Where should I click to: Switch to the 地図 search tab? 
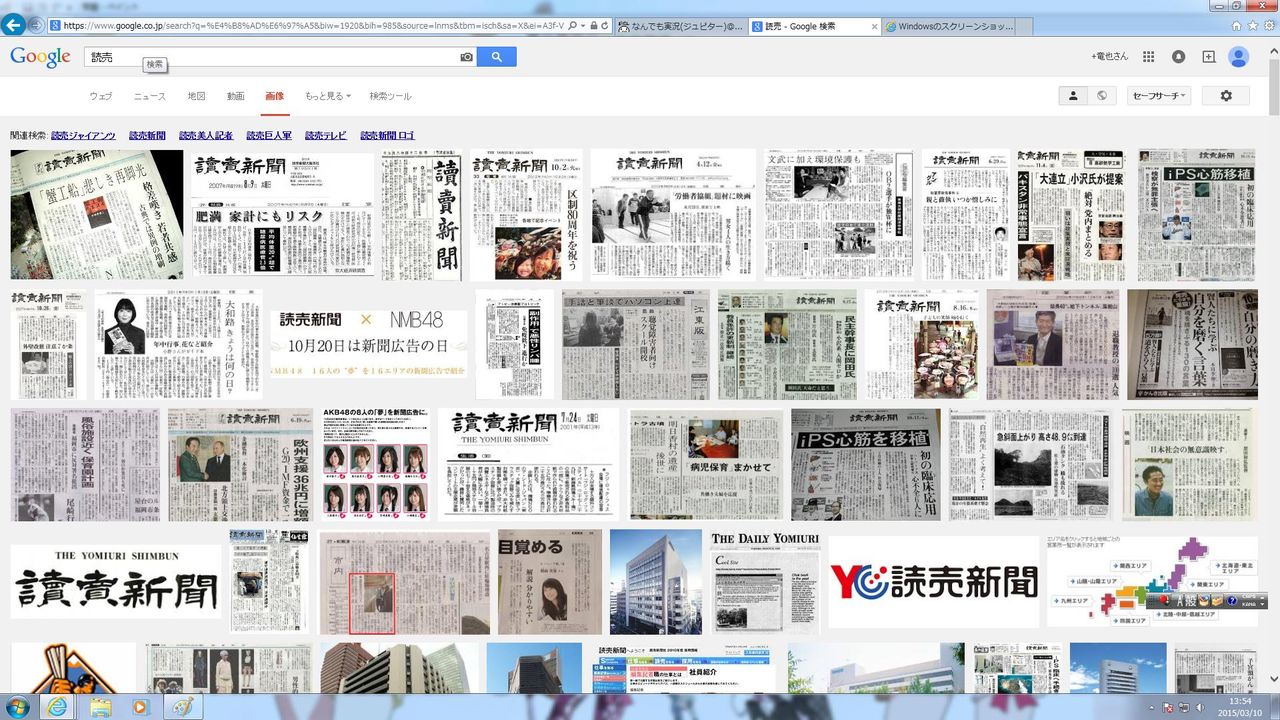pos(196,96)
